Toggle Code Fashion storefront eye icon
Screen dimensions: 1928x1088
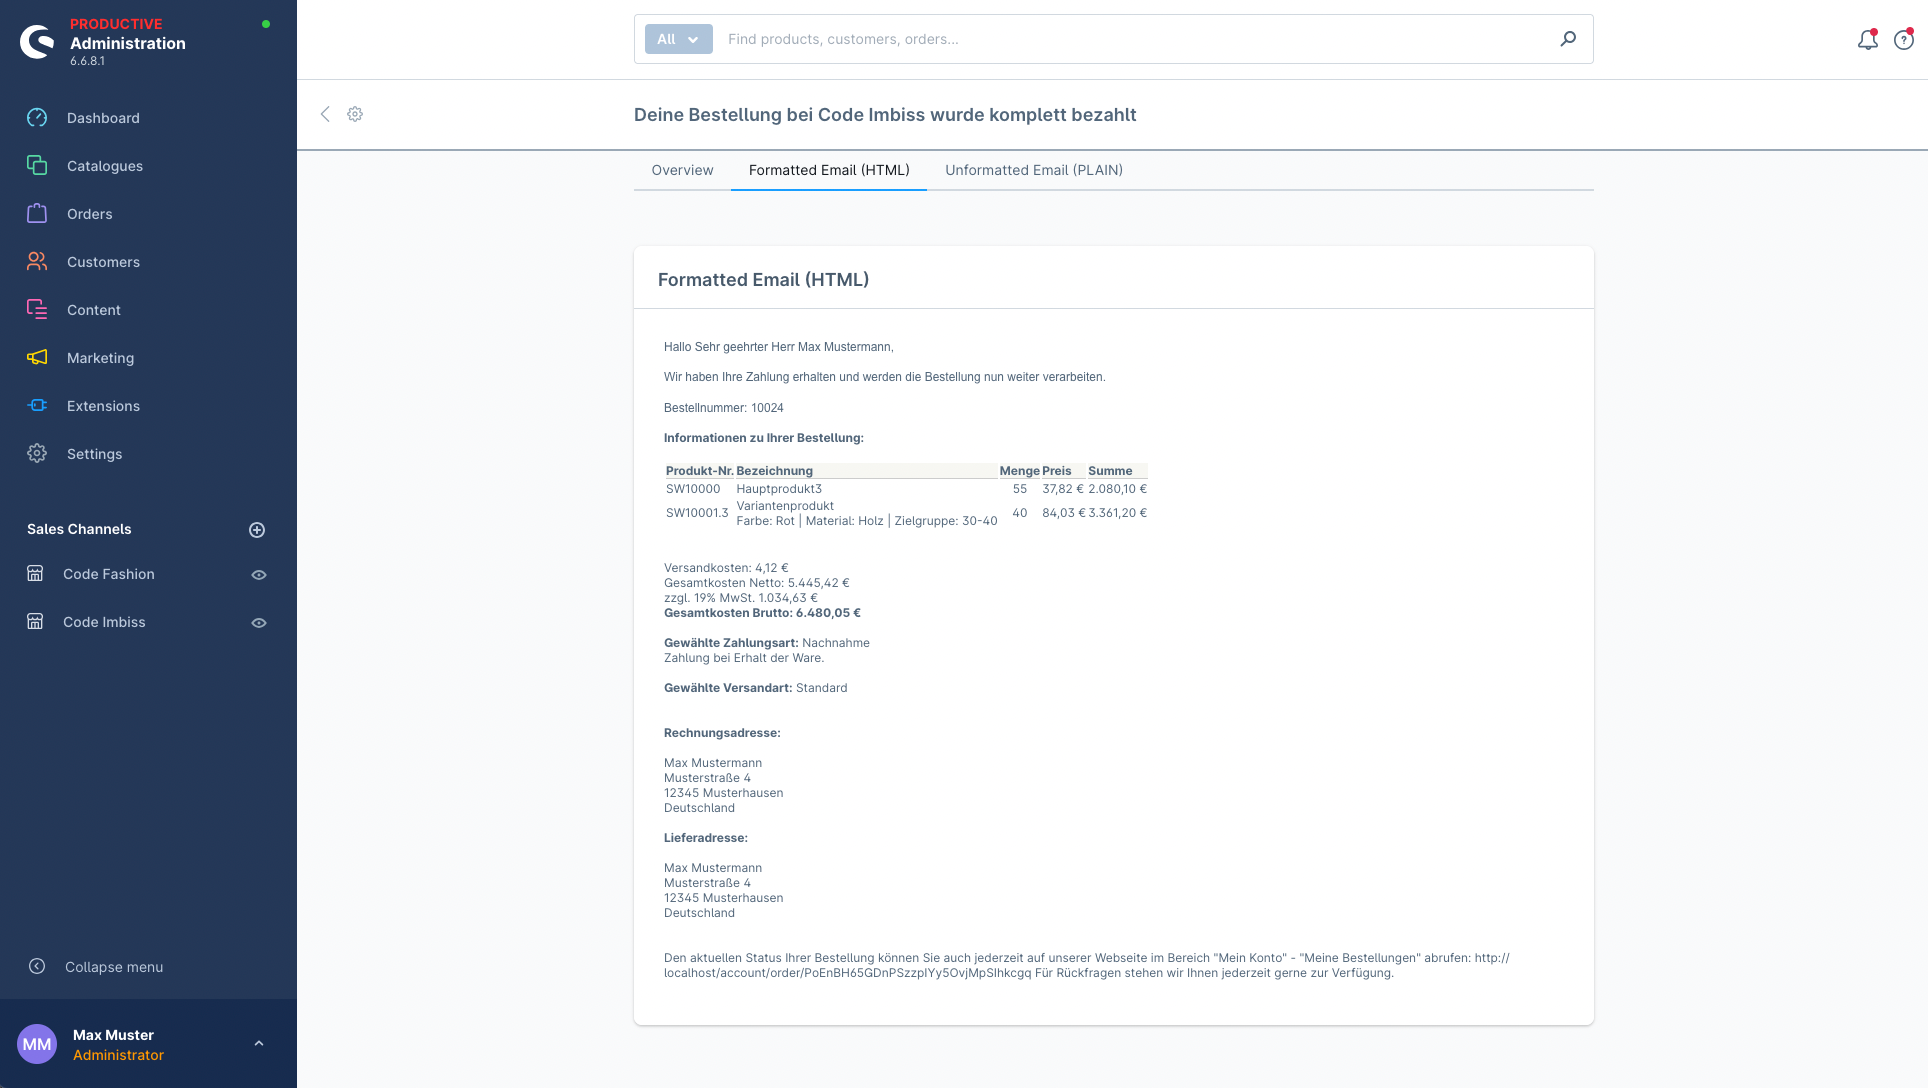click(x=259, y=575)
